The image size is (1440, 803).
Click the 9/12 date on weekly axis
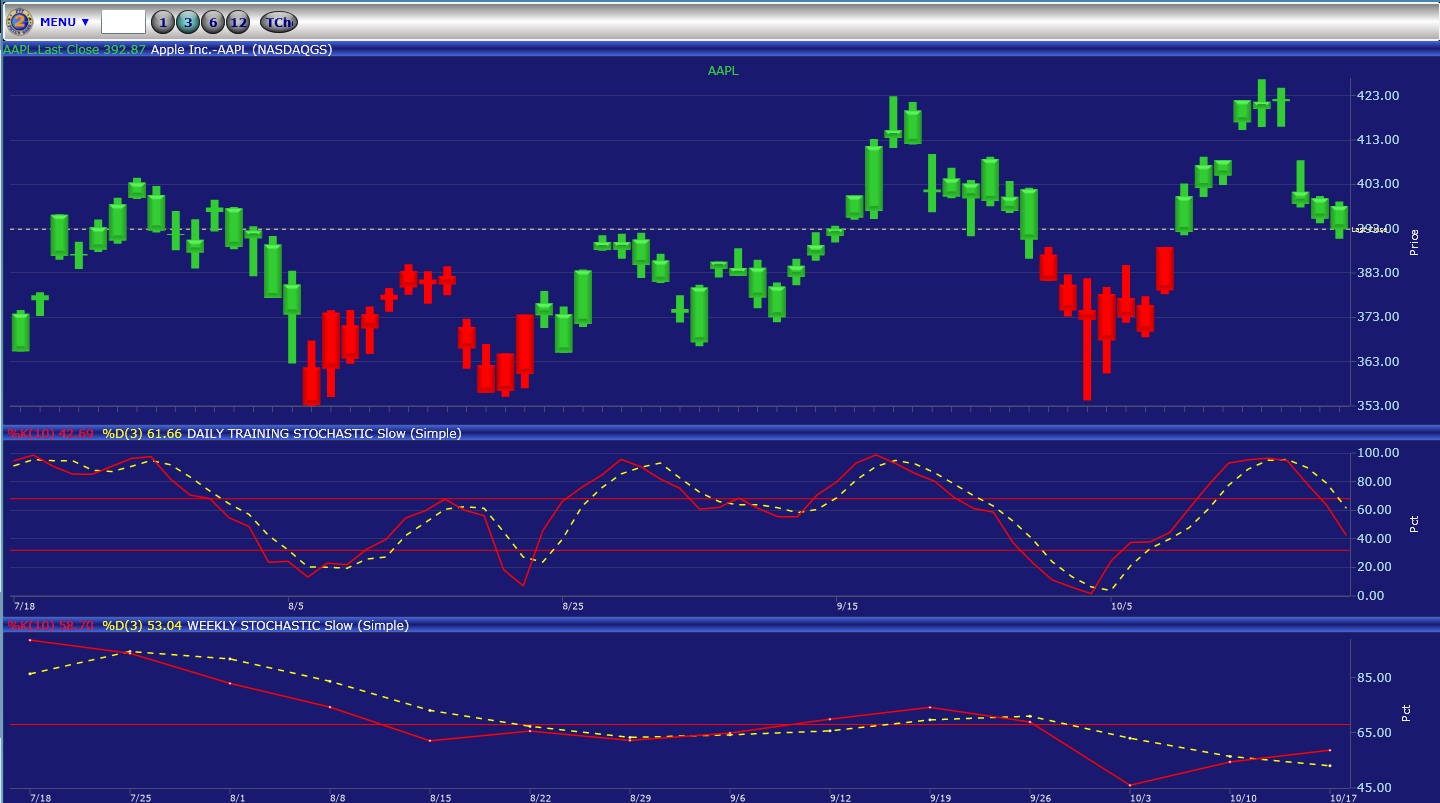(840, 797)
